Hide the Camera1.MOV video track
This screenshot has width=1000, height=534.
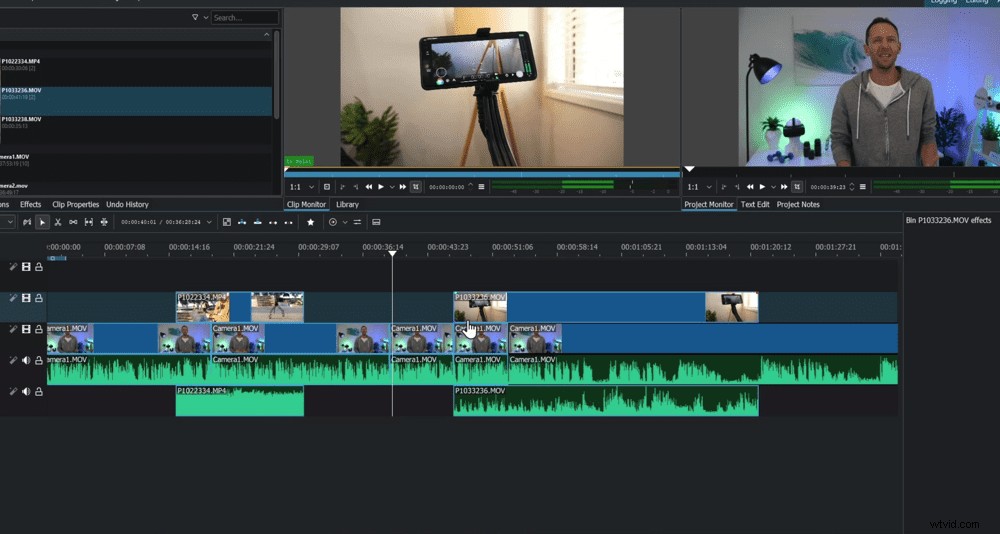point(26,329)
